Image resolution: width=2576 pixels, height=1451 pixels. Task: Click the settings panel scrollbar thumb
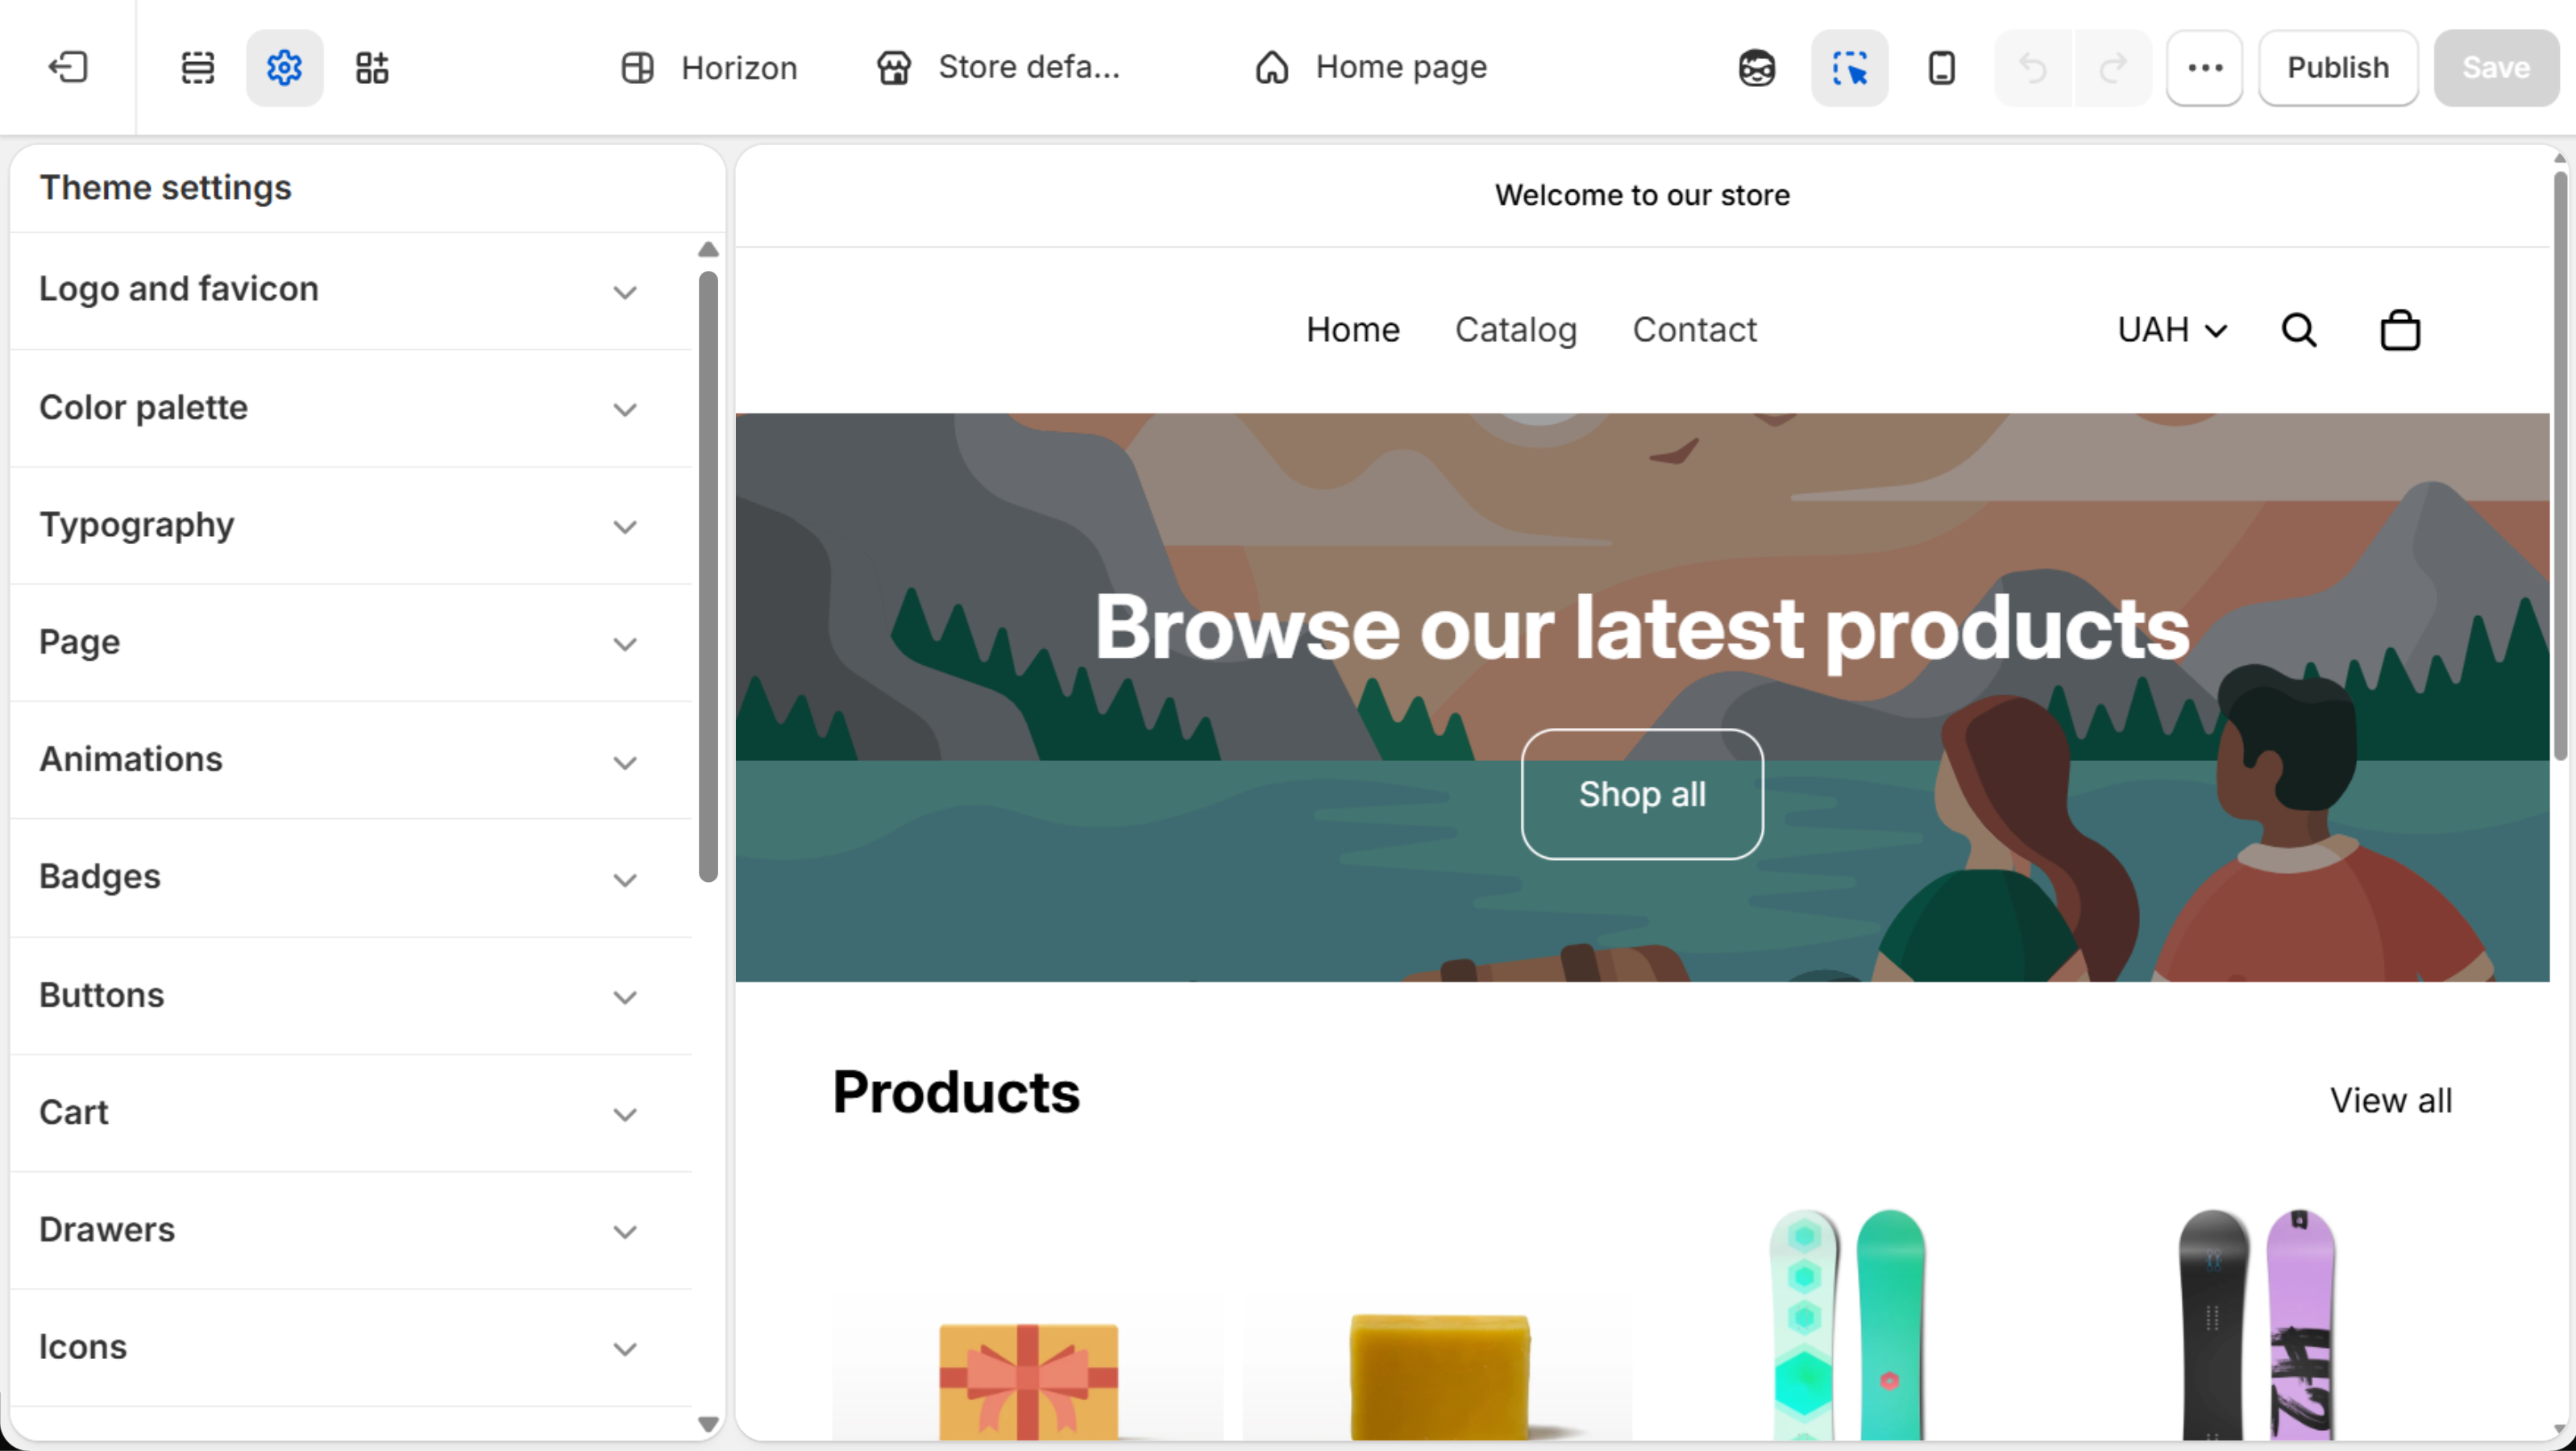point(708,577)
